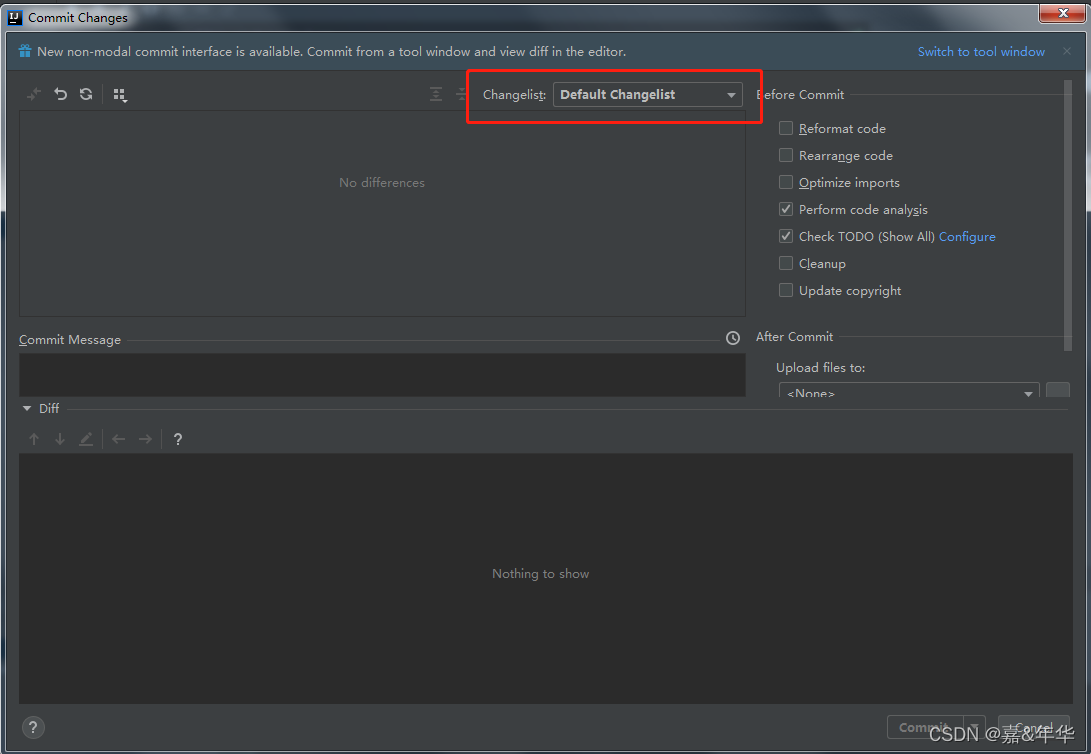Click into the Commit Message text area
The width and height of the screenshot is (1091, 754).
pos(382,375)
